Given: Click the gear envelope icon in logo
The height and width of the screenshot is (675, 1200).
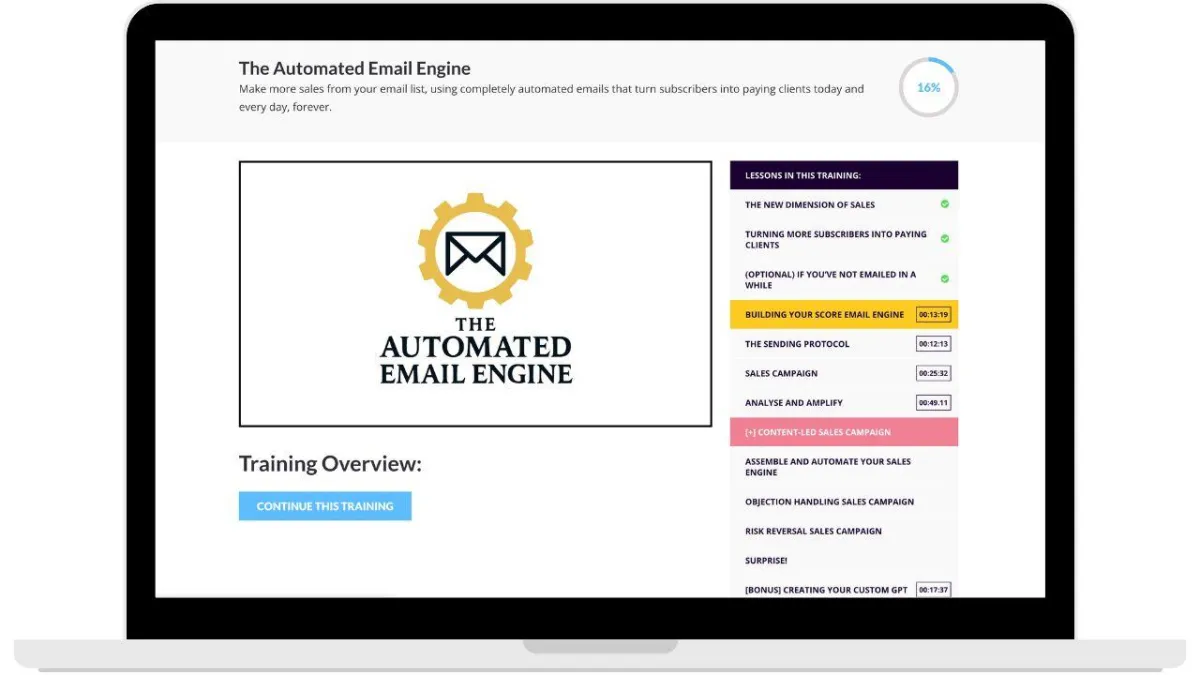Looking at the screenshot, I should point(475,251).
